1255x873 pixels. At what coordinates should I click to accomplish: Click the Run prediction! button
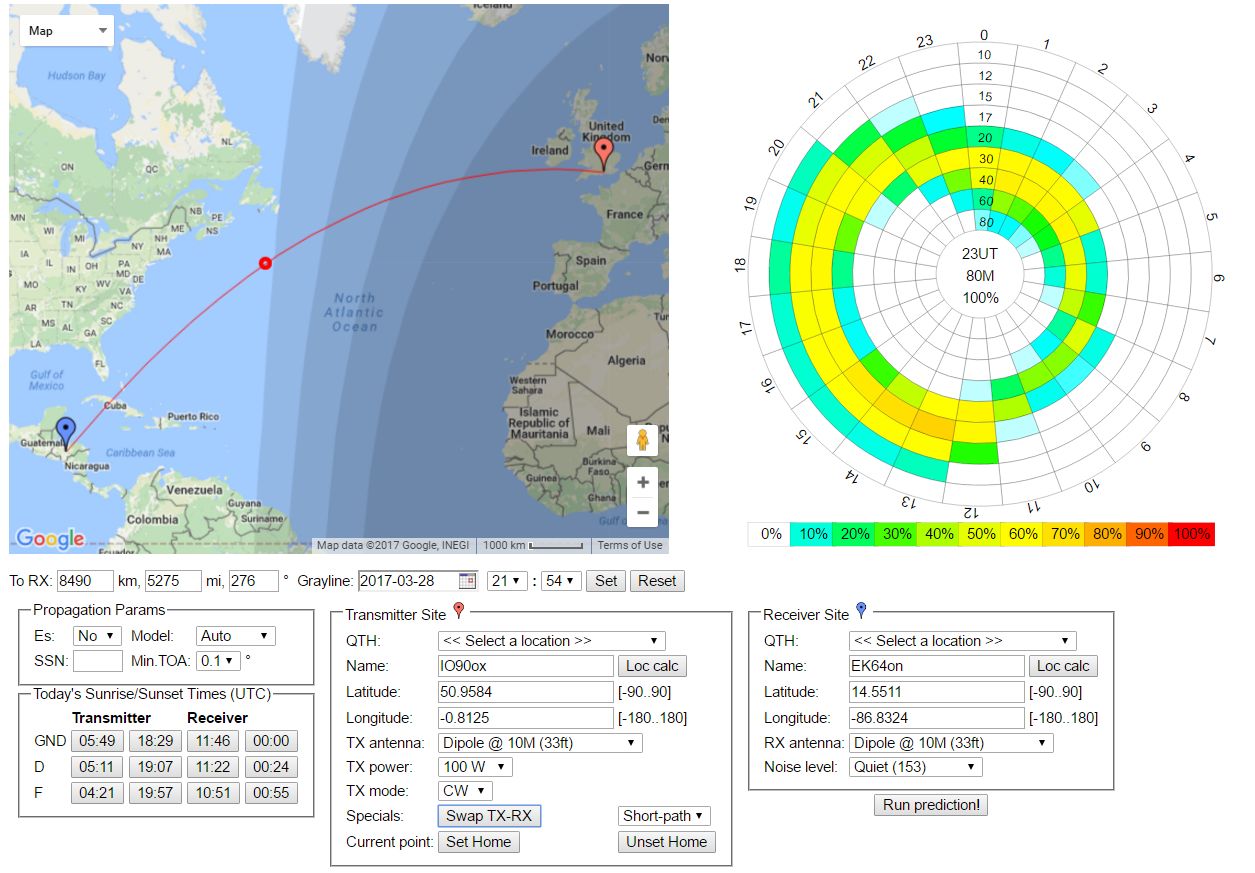pyautogui.click(x=930, y=805)
